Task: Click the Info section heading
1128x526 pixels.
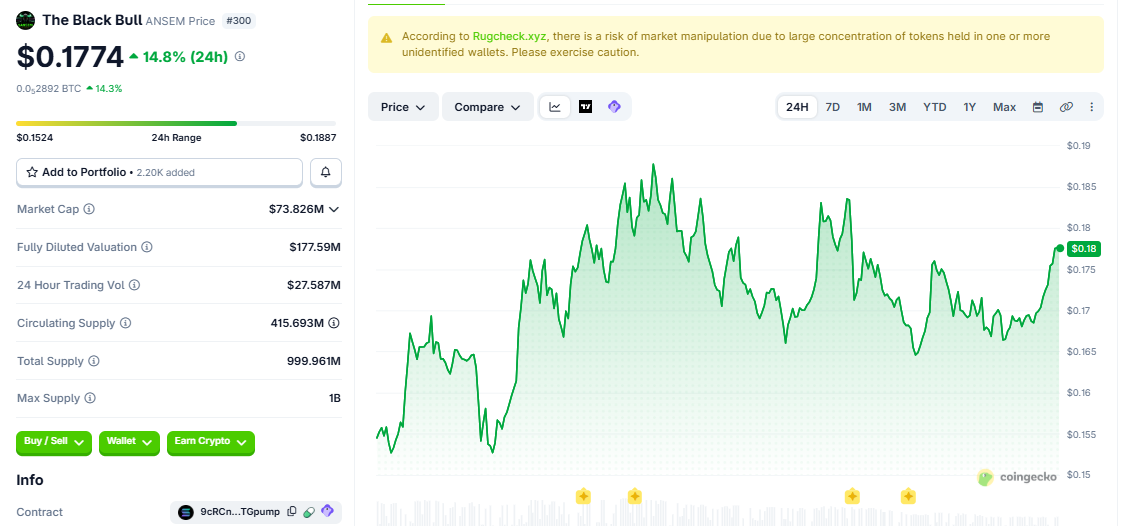Action: point(29,480)
